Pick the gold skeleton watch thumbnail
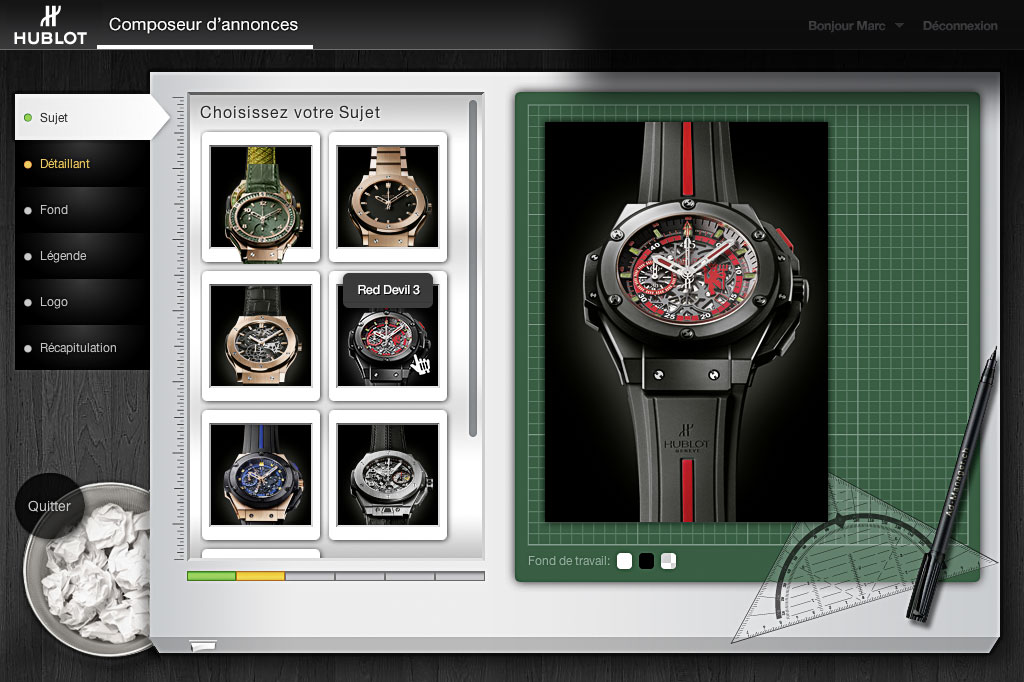This screenshot has height=682, width=1024. coord(261,336)
